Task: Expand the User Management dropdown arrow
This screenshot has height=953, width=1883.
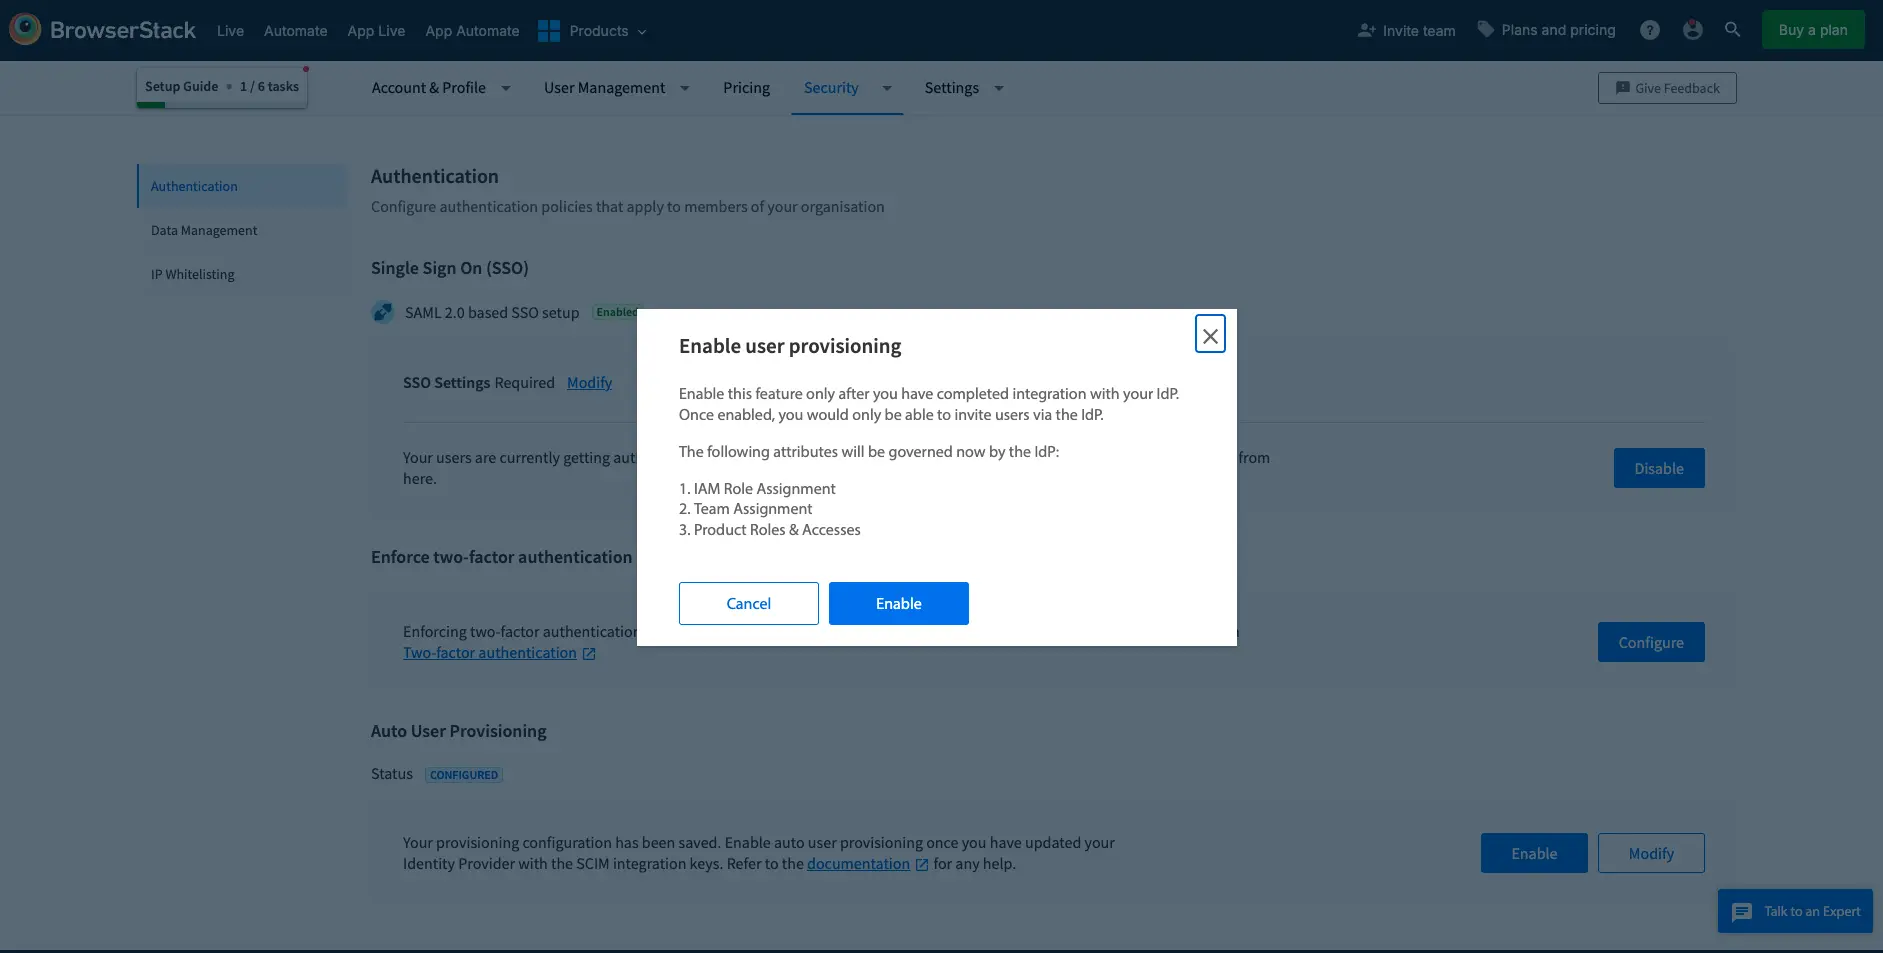Action: tap(685, 88)
